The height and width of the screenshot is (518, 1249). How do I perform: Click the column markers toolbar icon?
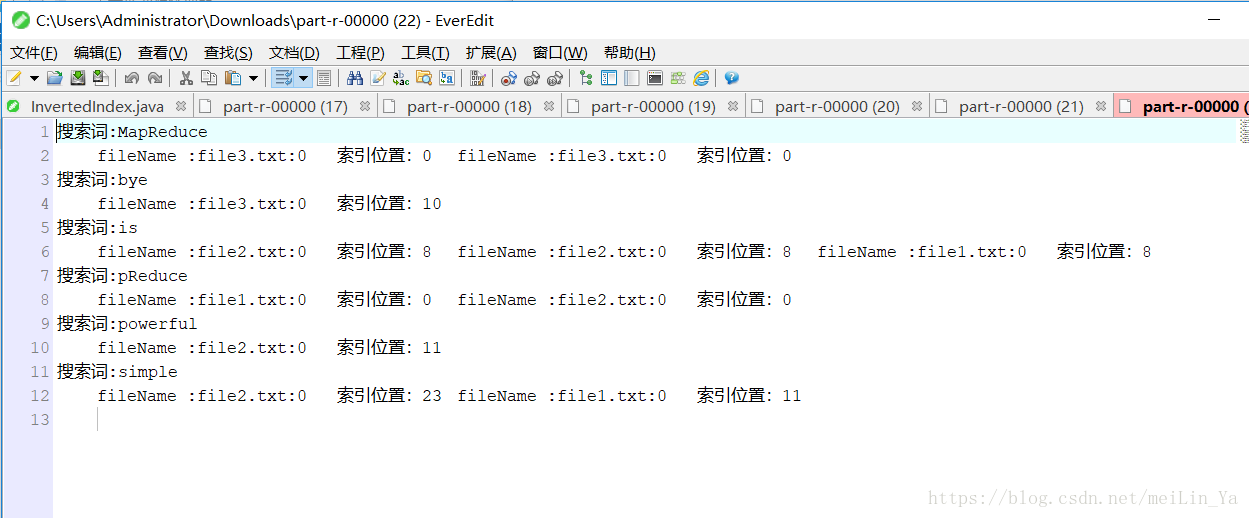478,78
